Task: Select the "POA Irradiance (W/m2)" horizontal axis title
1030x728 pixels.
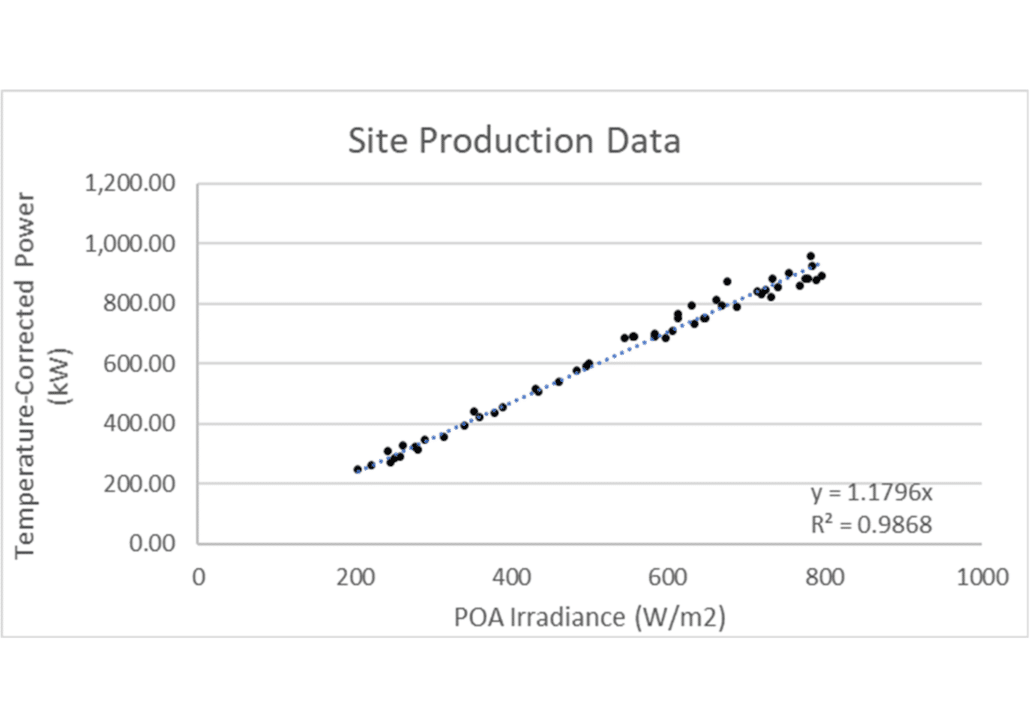Action: (589, 616)
